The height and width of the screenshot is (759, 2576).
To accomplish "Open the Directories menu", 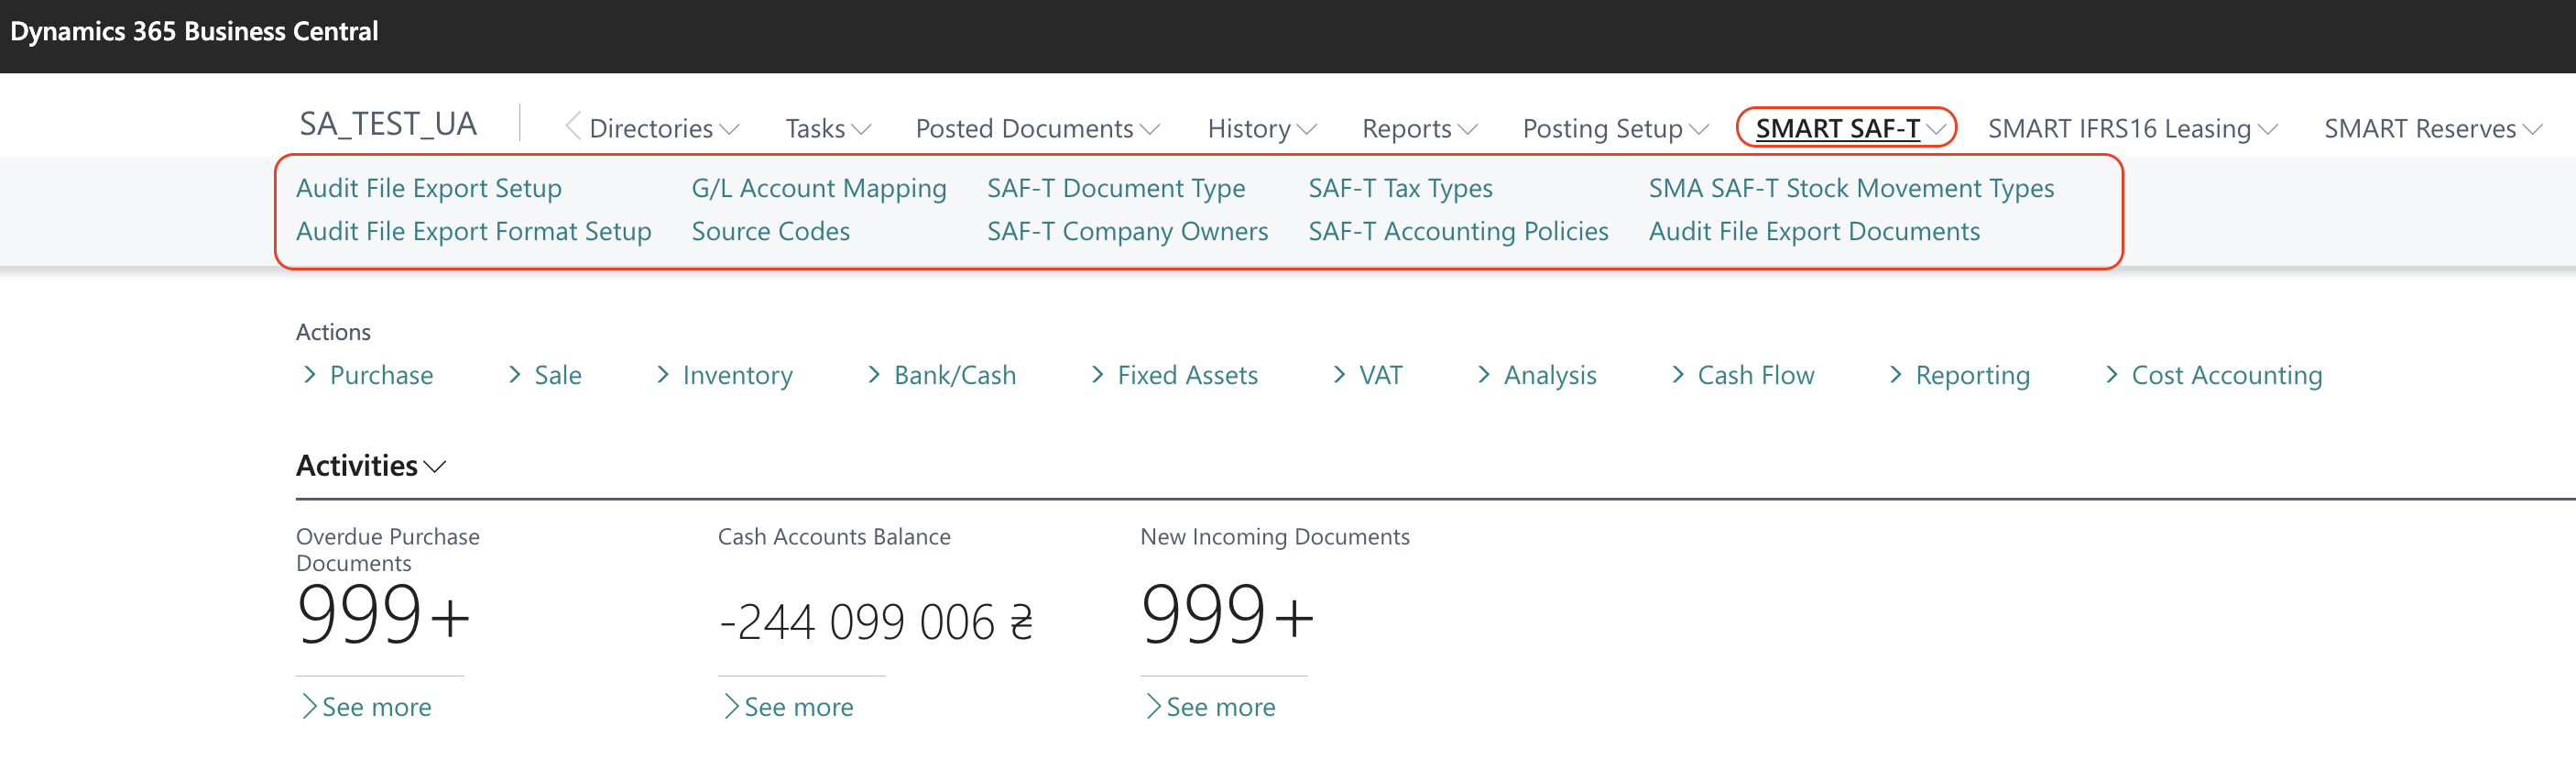I will click(664, 128).
